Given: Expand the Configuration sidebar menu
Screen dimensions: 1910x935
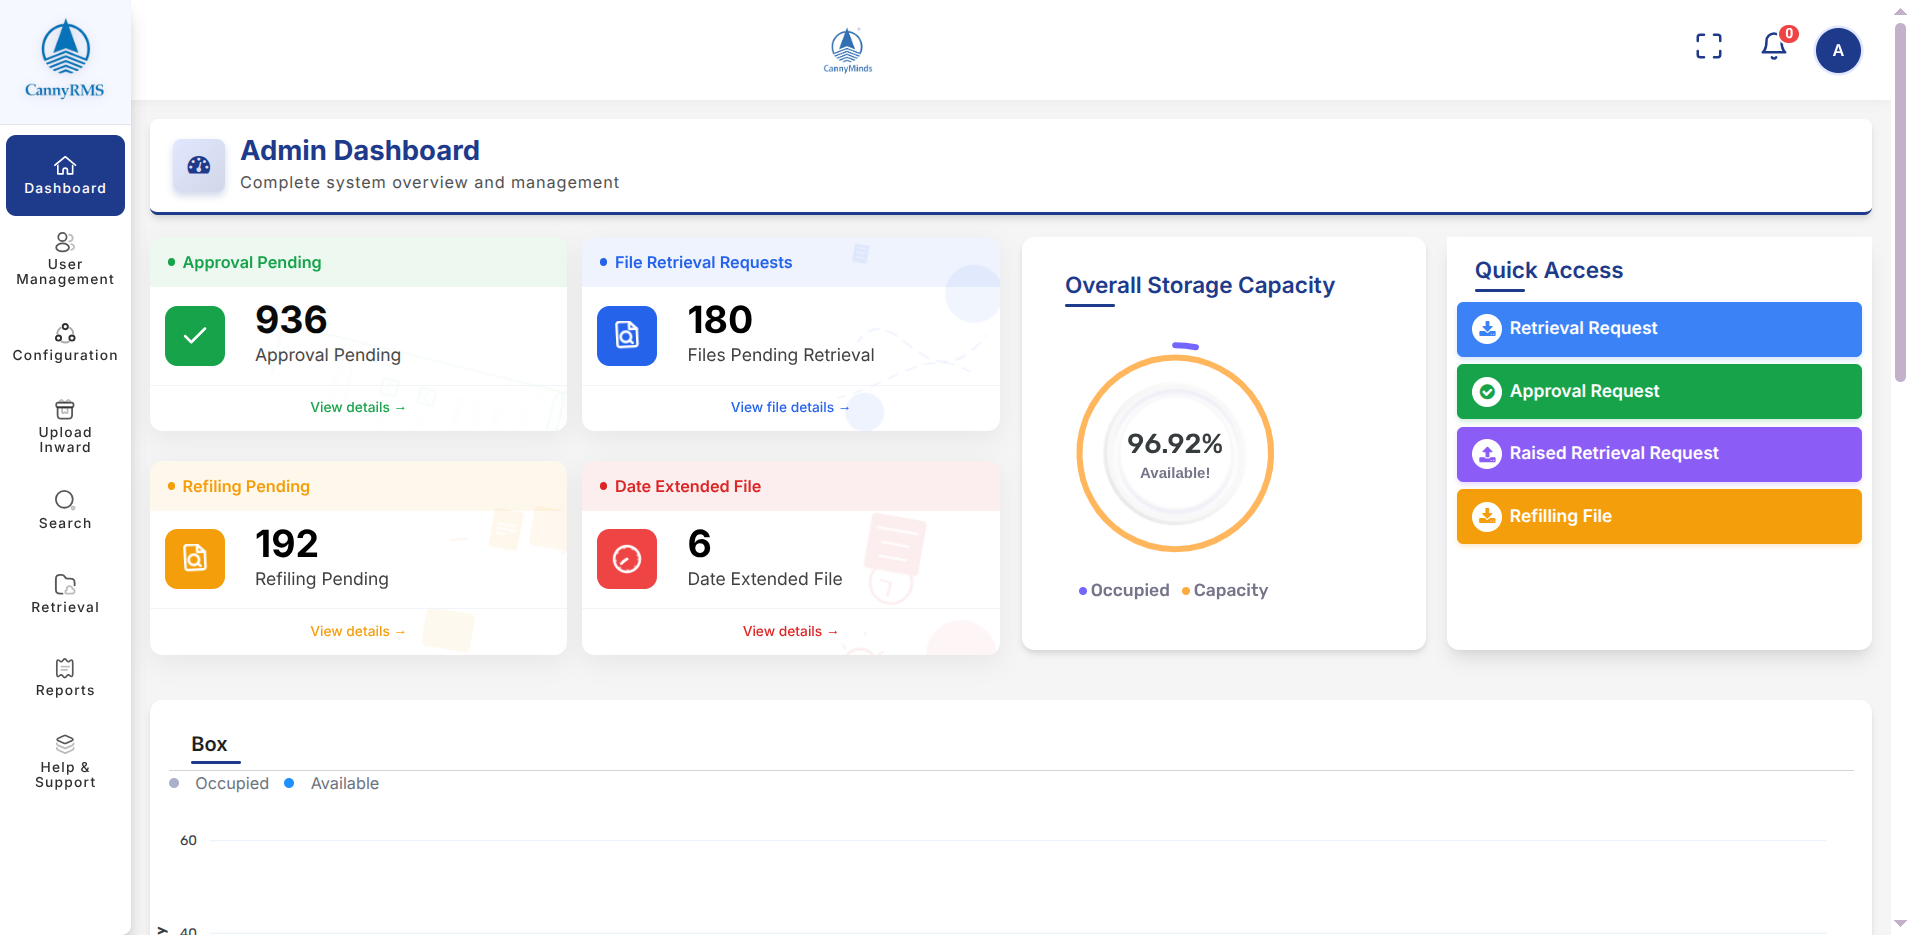Looking at the screenshot, I should 65,342.
